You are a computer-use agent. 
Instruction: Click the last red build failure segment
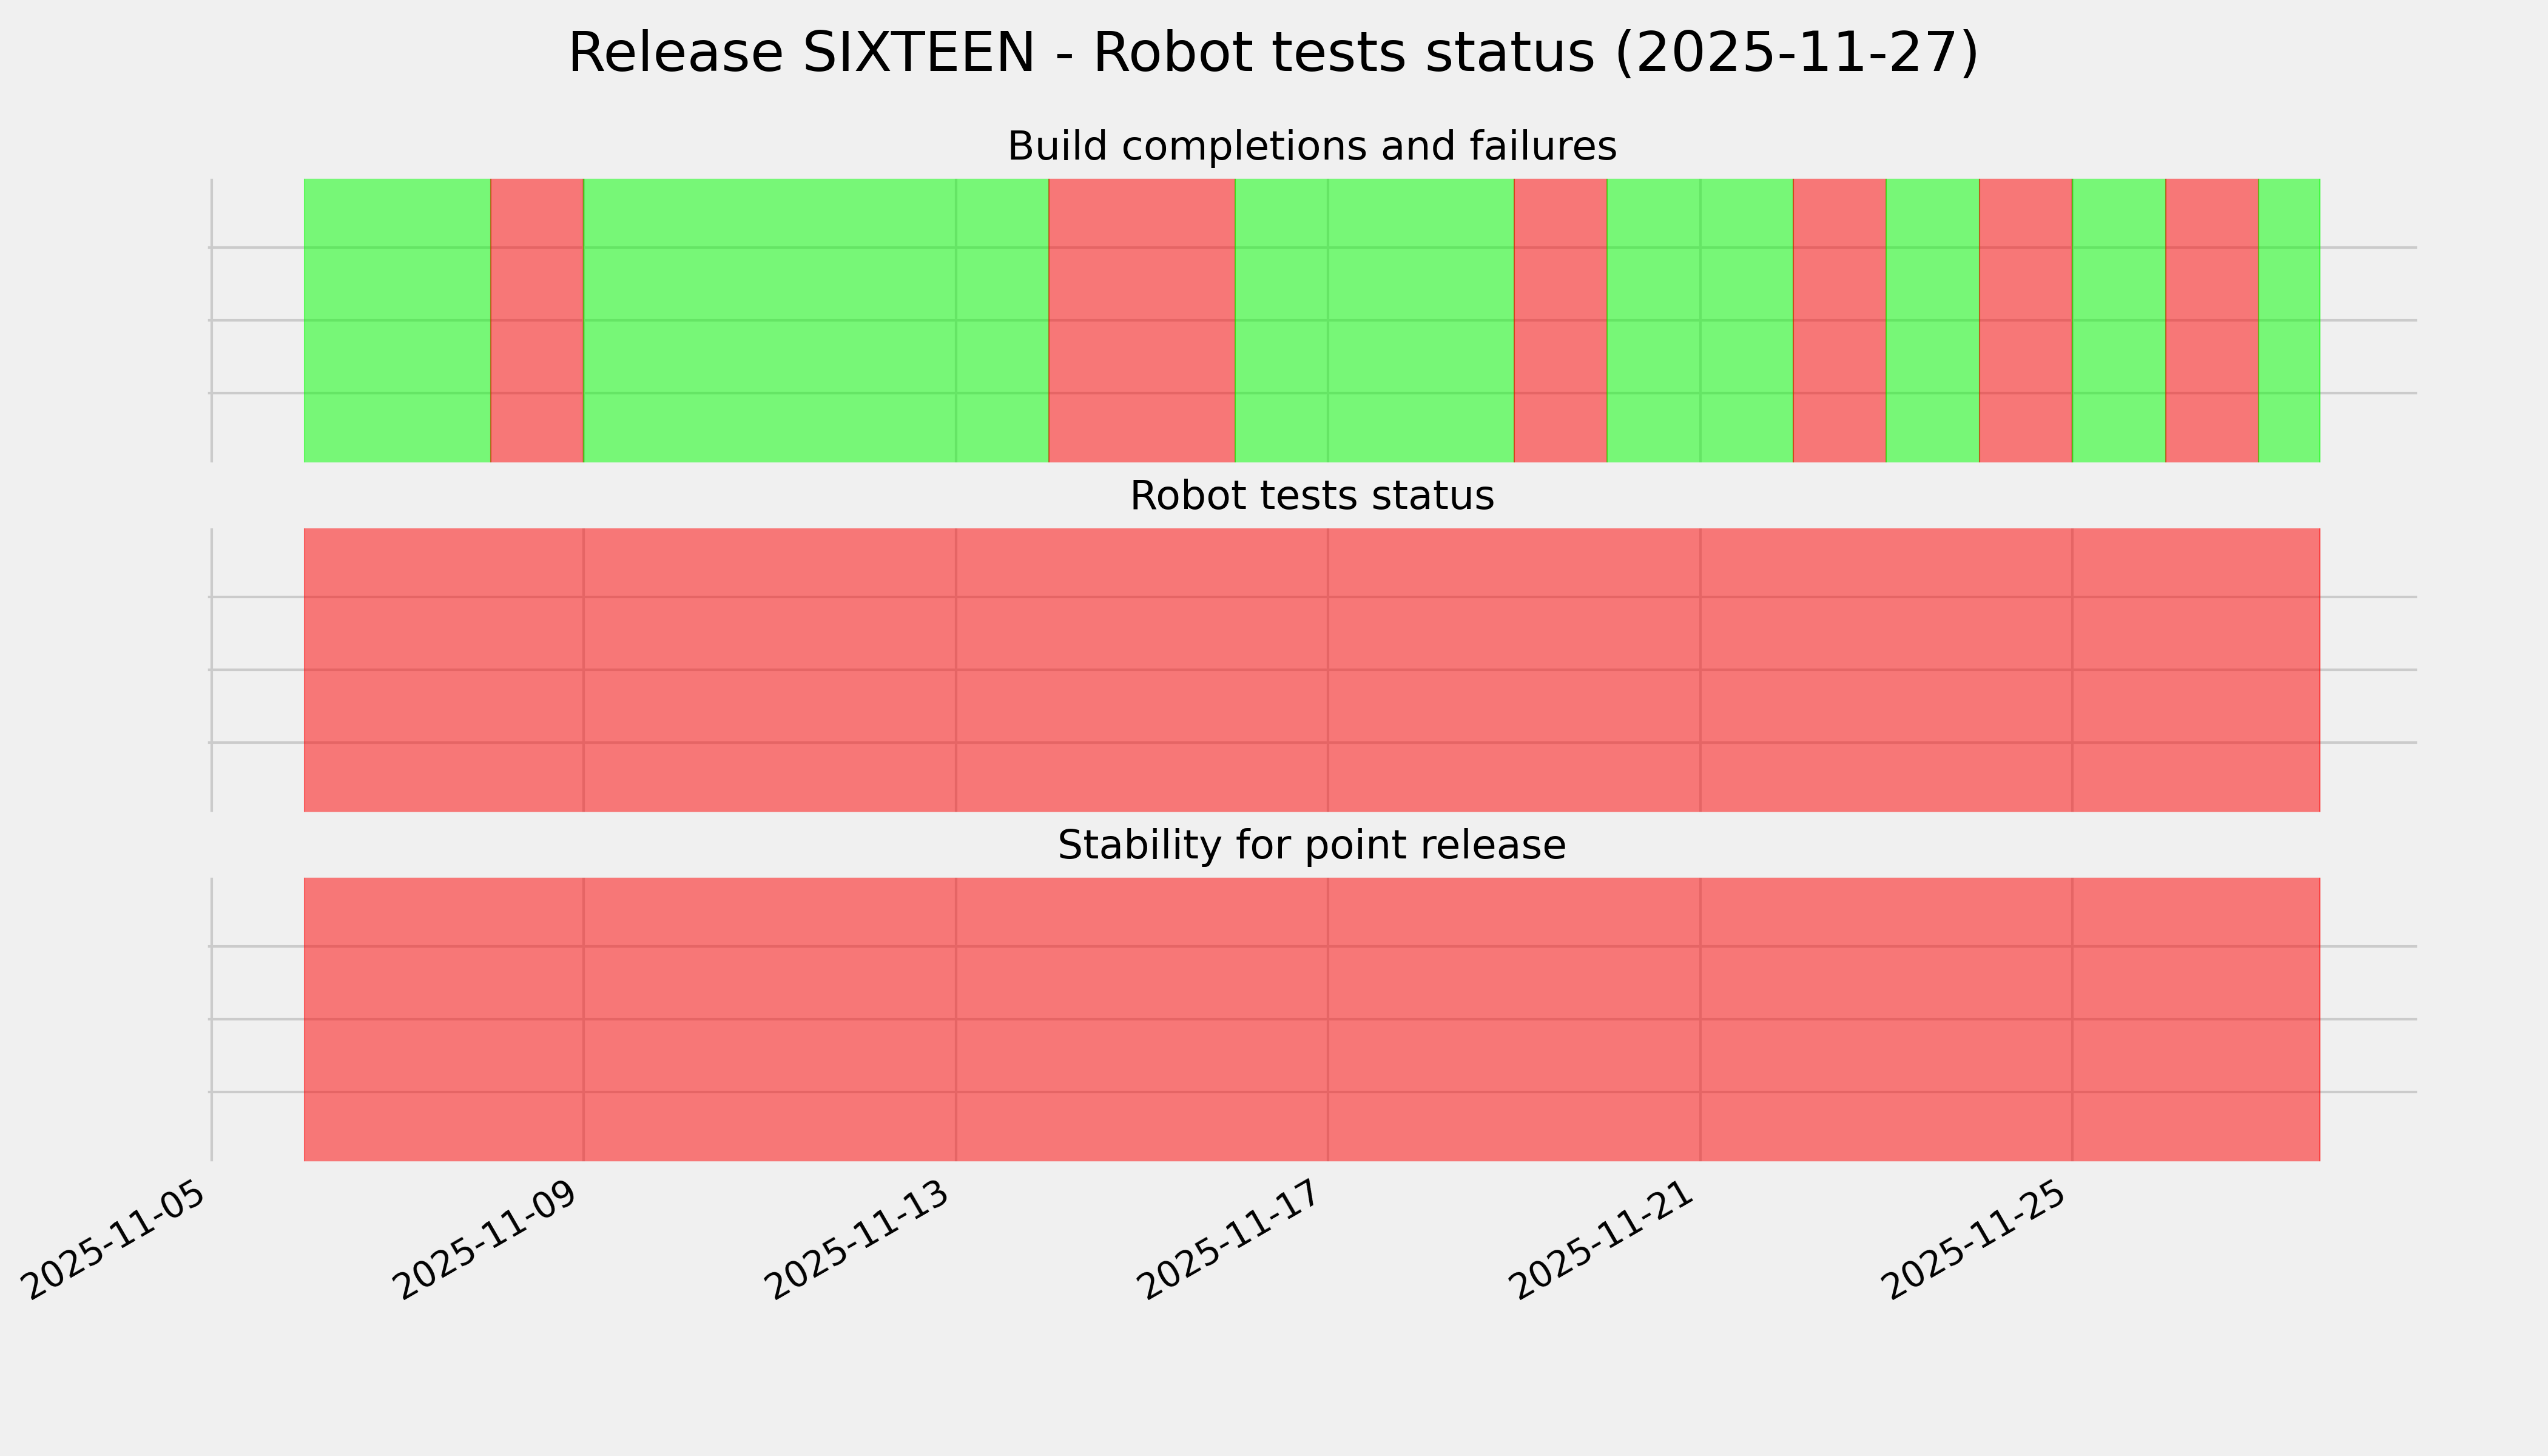(x=2211, y=320)
